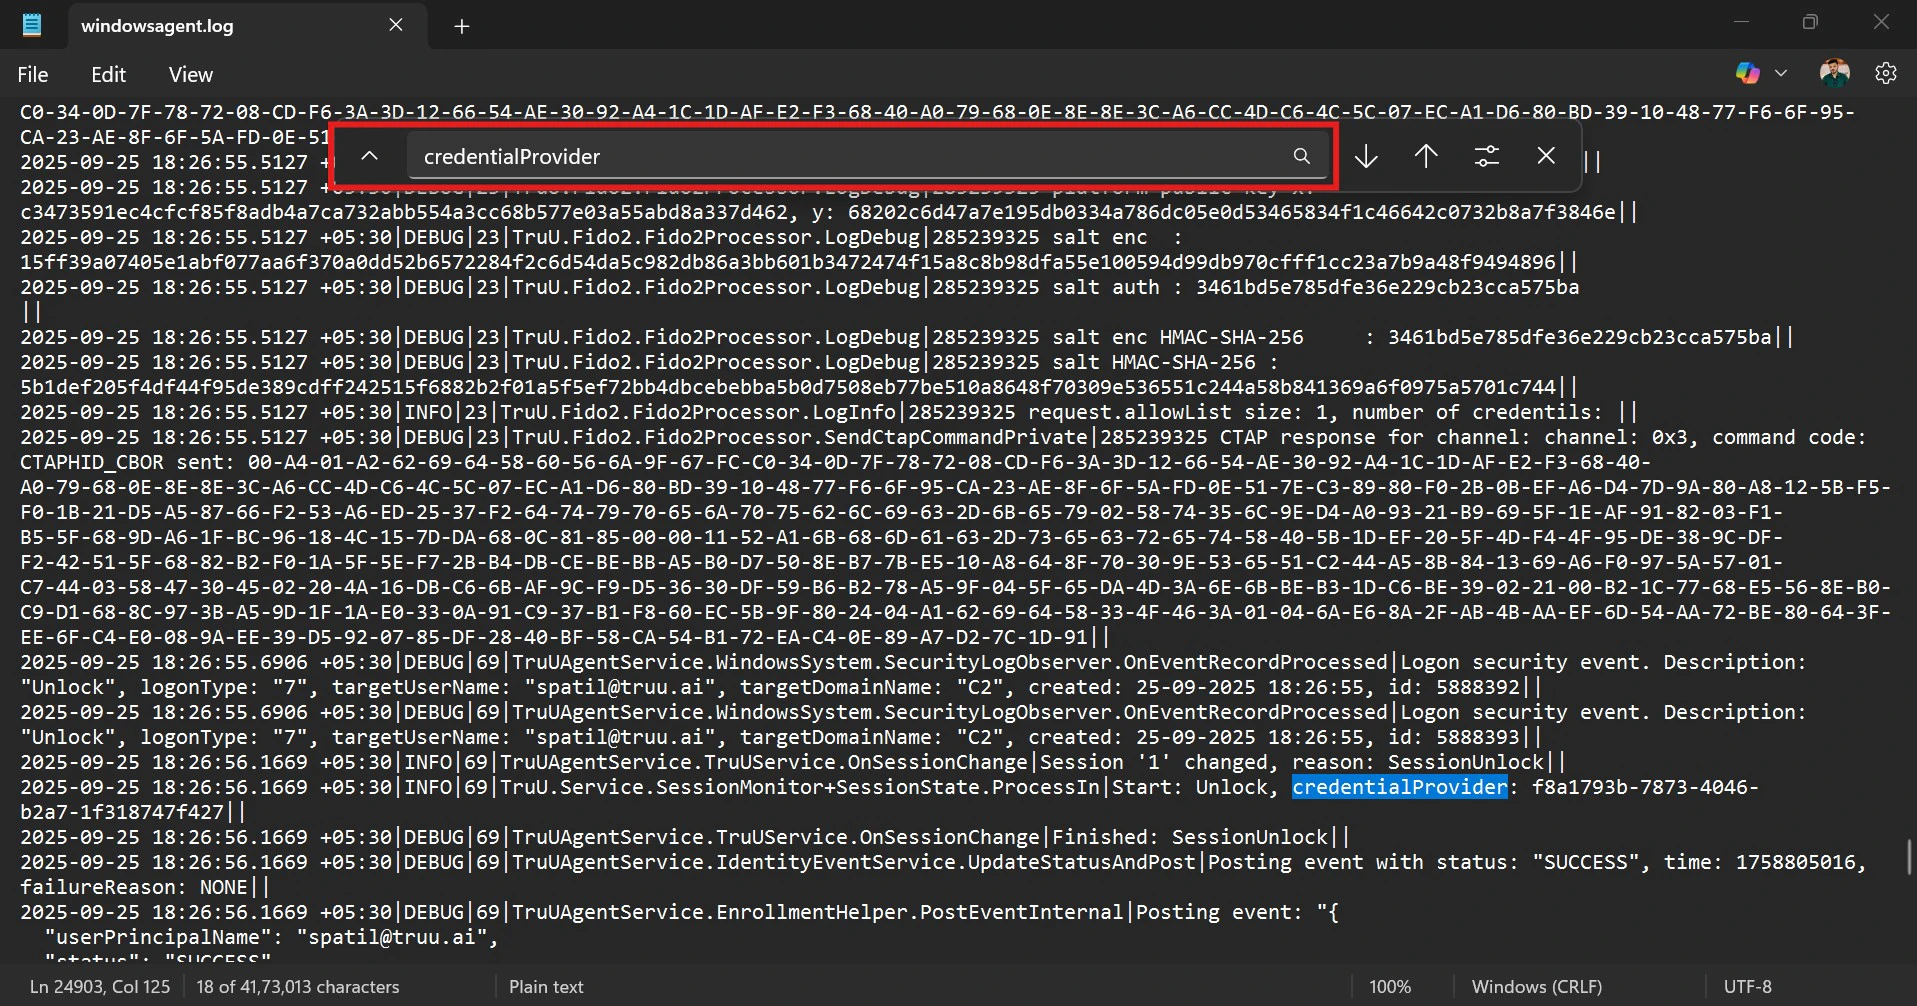Find previous match with up arrow
This screenshot has height=1006, width=1917.
(1426, 156)
